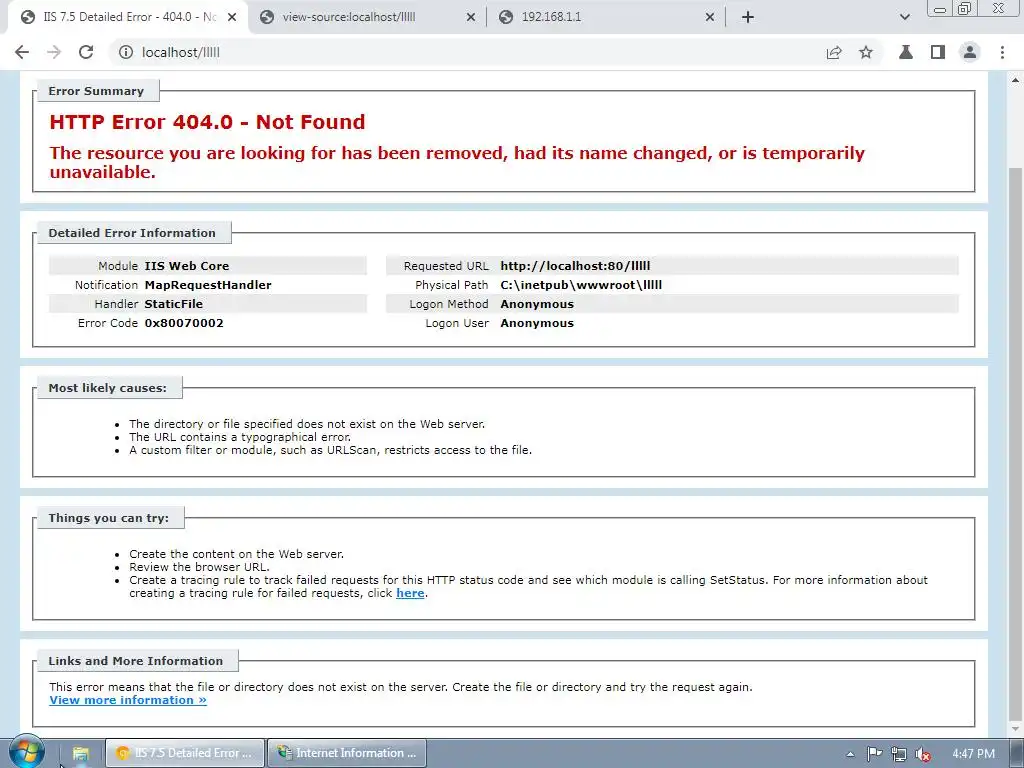The width and height of the screenshot is (1024, 768).
Task: Close the view-source:localhost tab
Action: (x=471, y=18)
